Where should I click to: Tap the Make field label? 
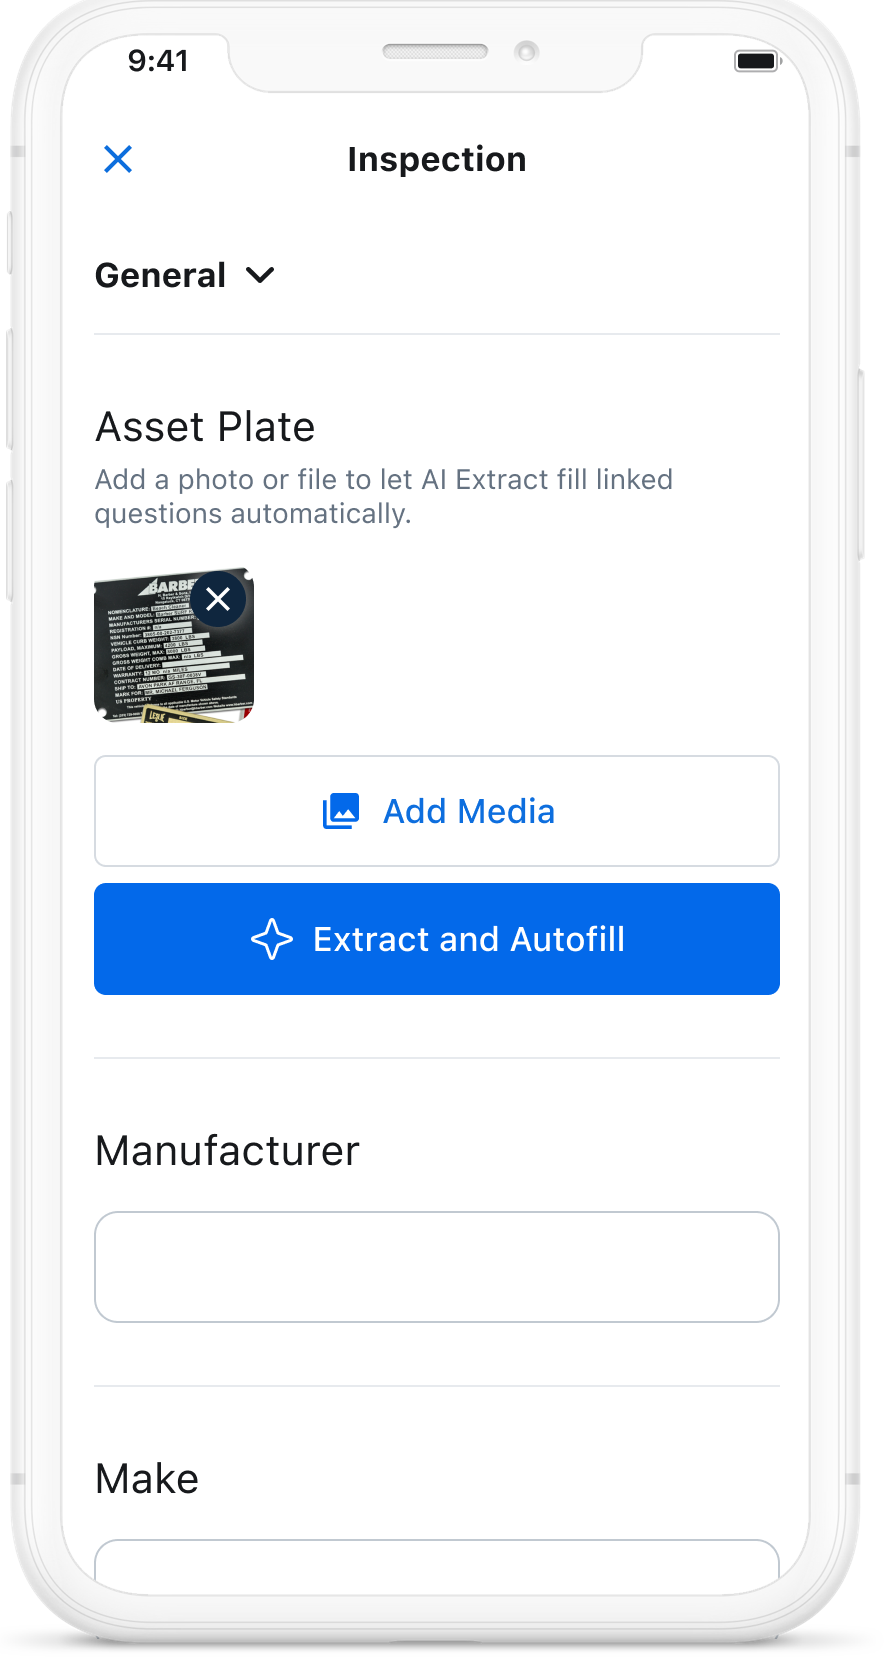(147, 1479)
